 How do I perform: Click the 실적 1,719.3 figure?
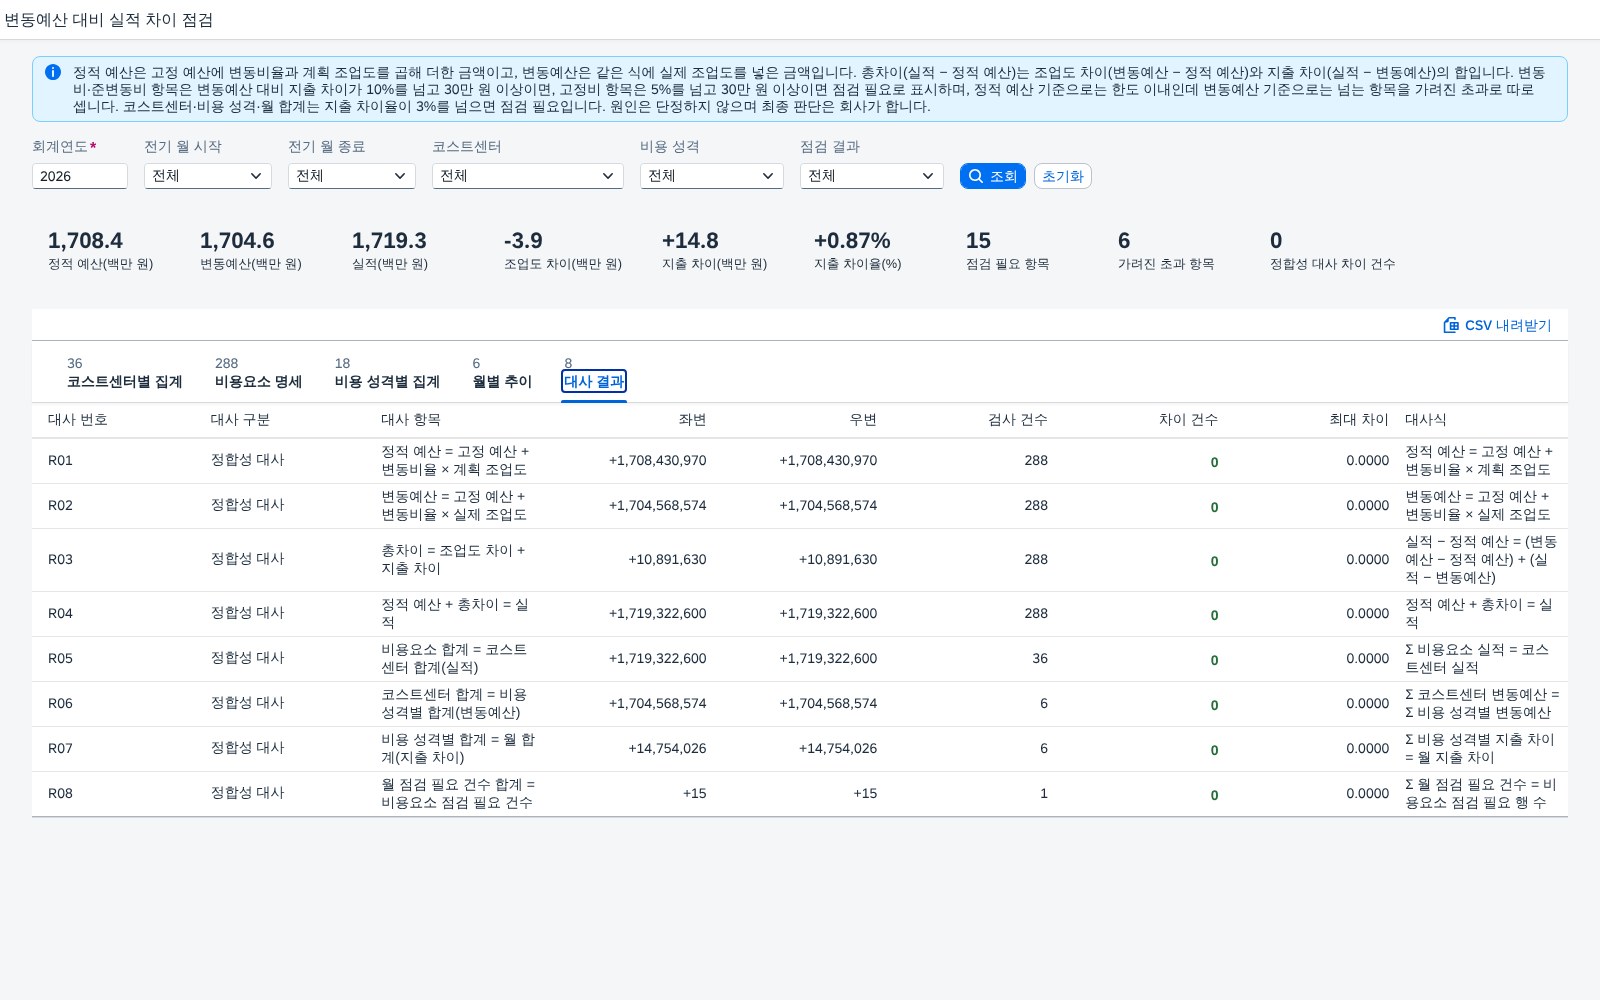pos(389,241)
